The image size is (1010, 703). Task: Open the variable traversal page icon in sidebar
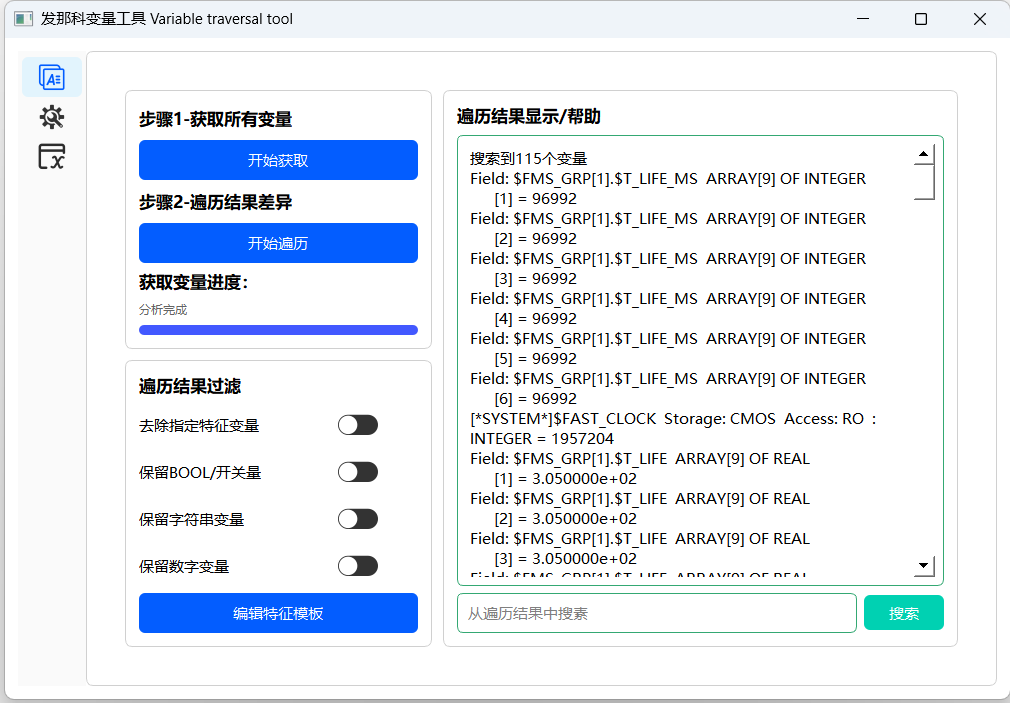51,77
